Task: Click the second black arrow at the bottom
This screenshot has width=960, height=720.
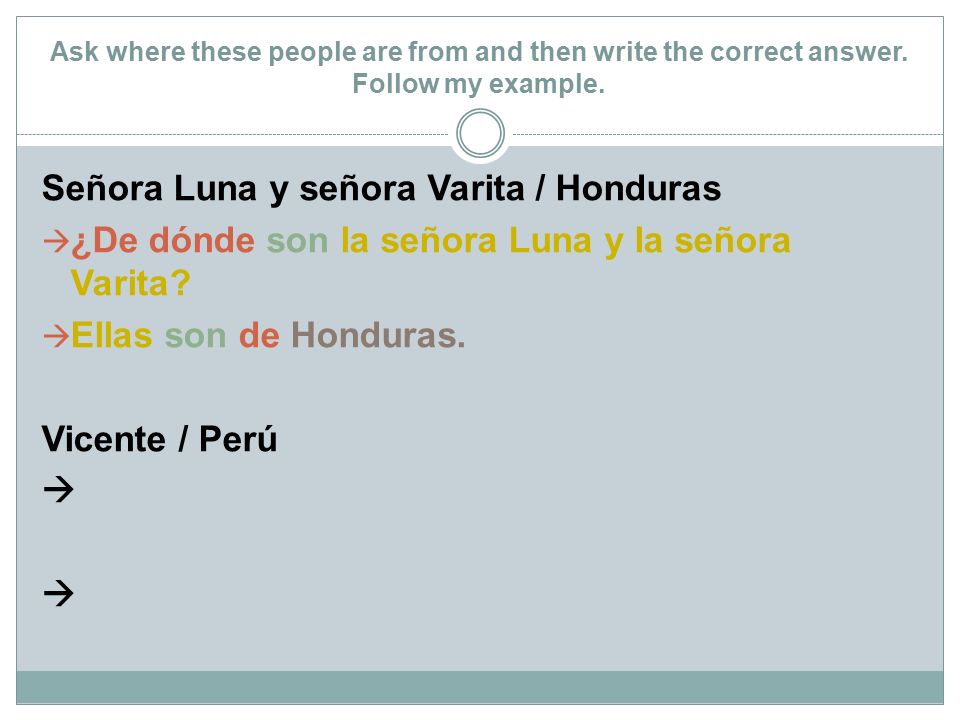Action: coord(59,593)
